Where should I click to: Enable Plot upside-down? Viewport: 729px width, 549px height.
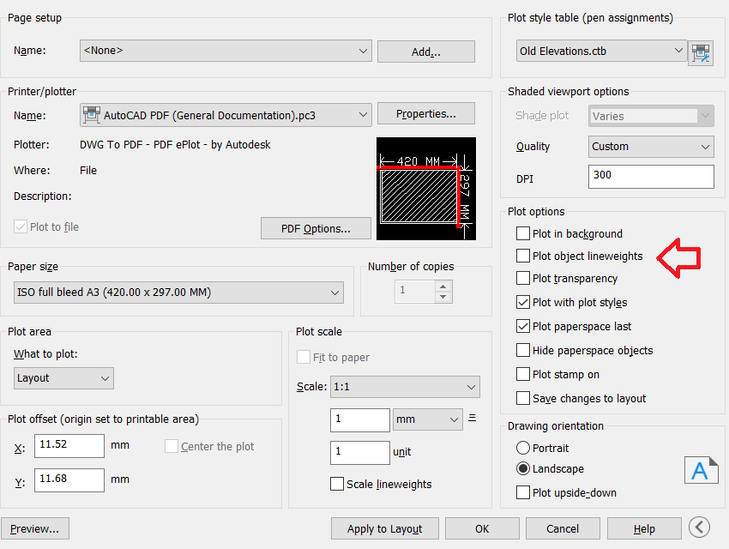[523, 492]
